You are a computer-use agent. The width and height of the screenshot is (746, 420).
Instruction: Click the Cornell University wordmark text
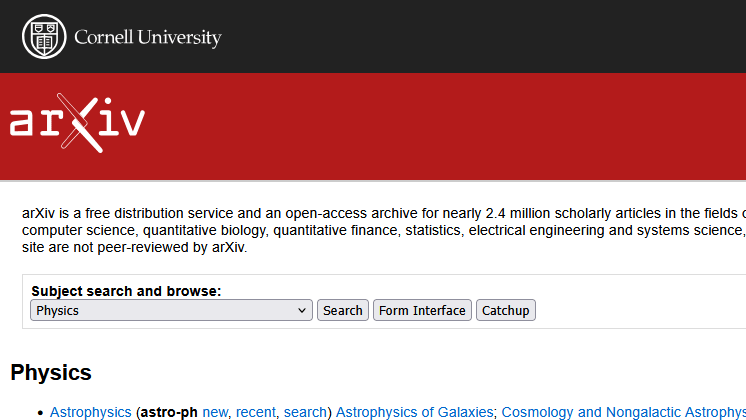[147, 38]
